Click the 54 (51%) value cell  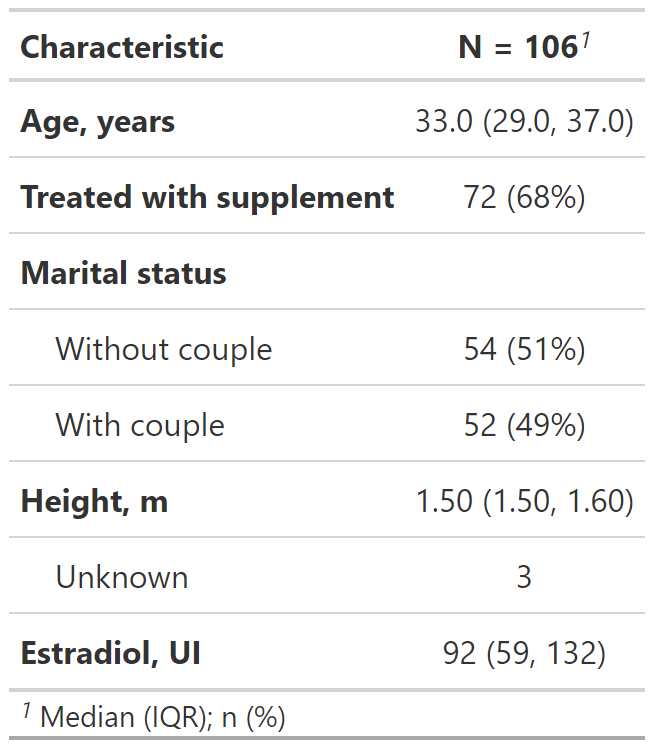pos(524,349)
